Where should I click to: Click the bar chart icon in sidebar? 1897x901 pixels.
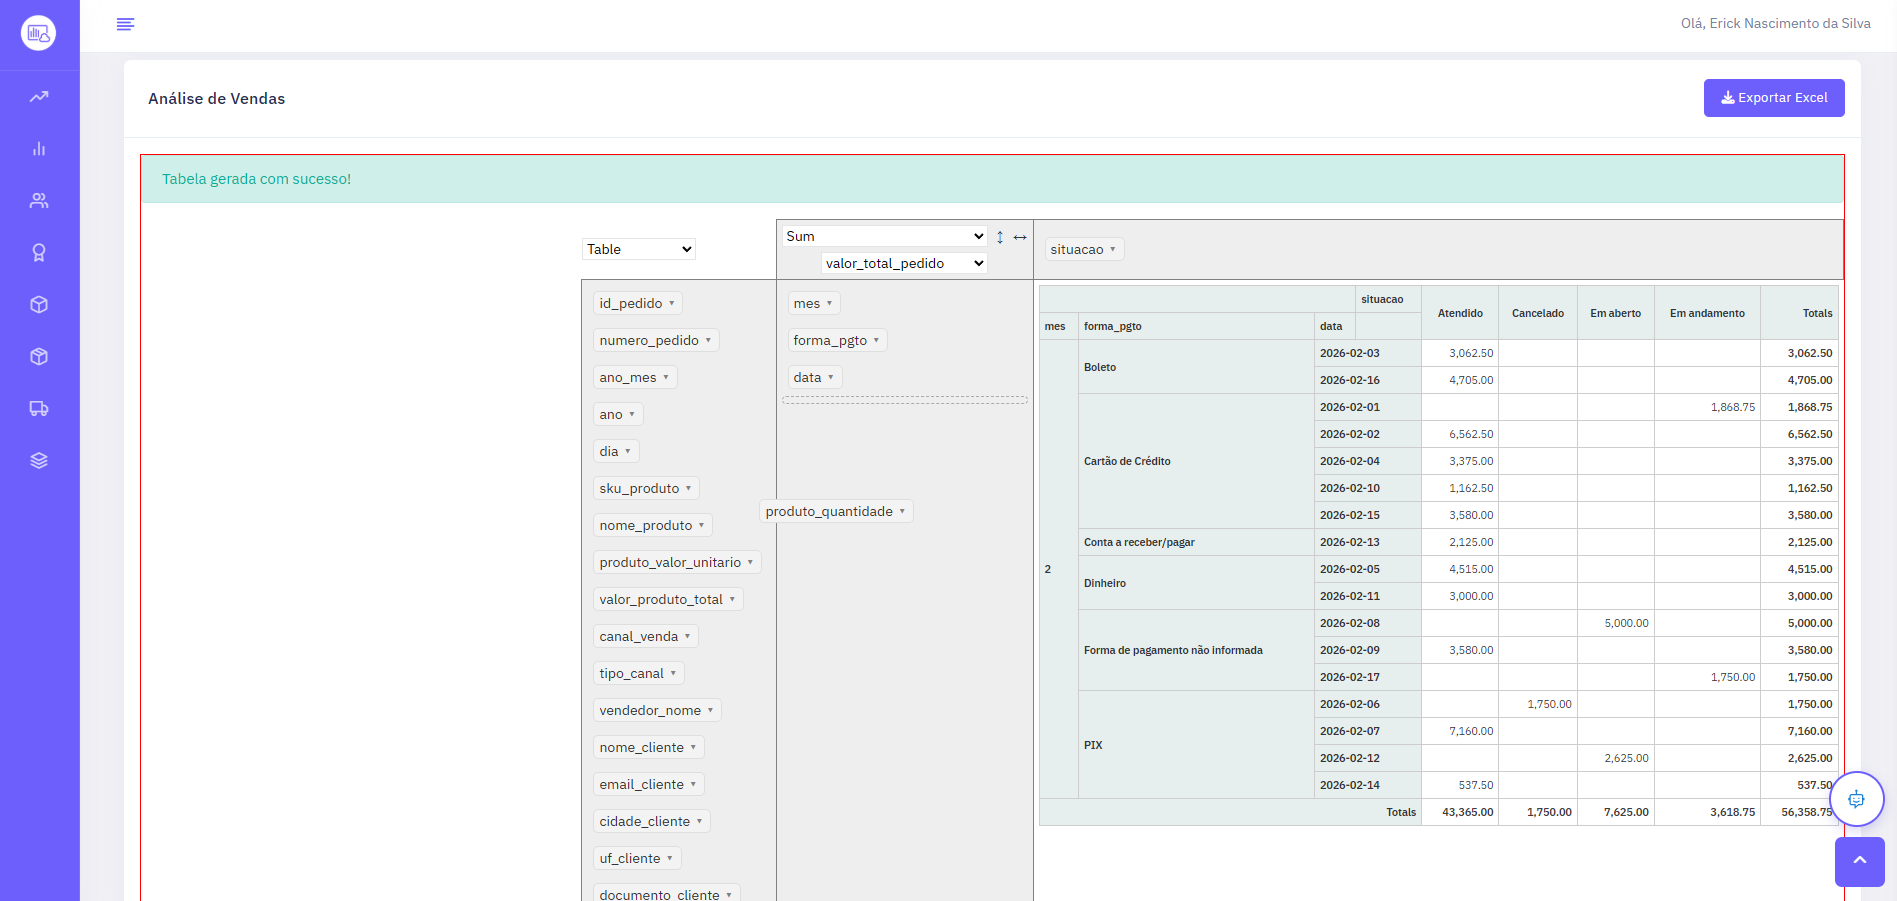click(x=39, y=149)
